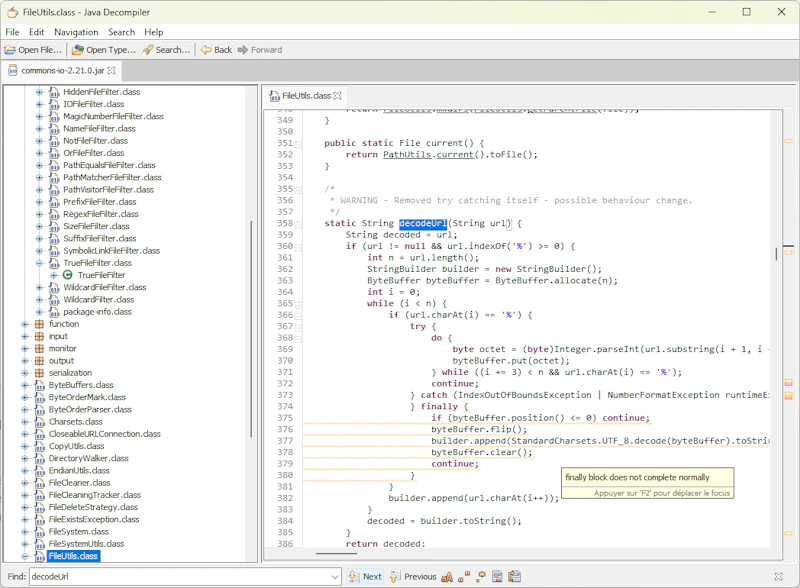This screenshot has height=588, width=800.
Task: Expand the HiddenFileFilter.class node
Action: click(x=39, y=92)
